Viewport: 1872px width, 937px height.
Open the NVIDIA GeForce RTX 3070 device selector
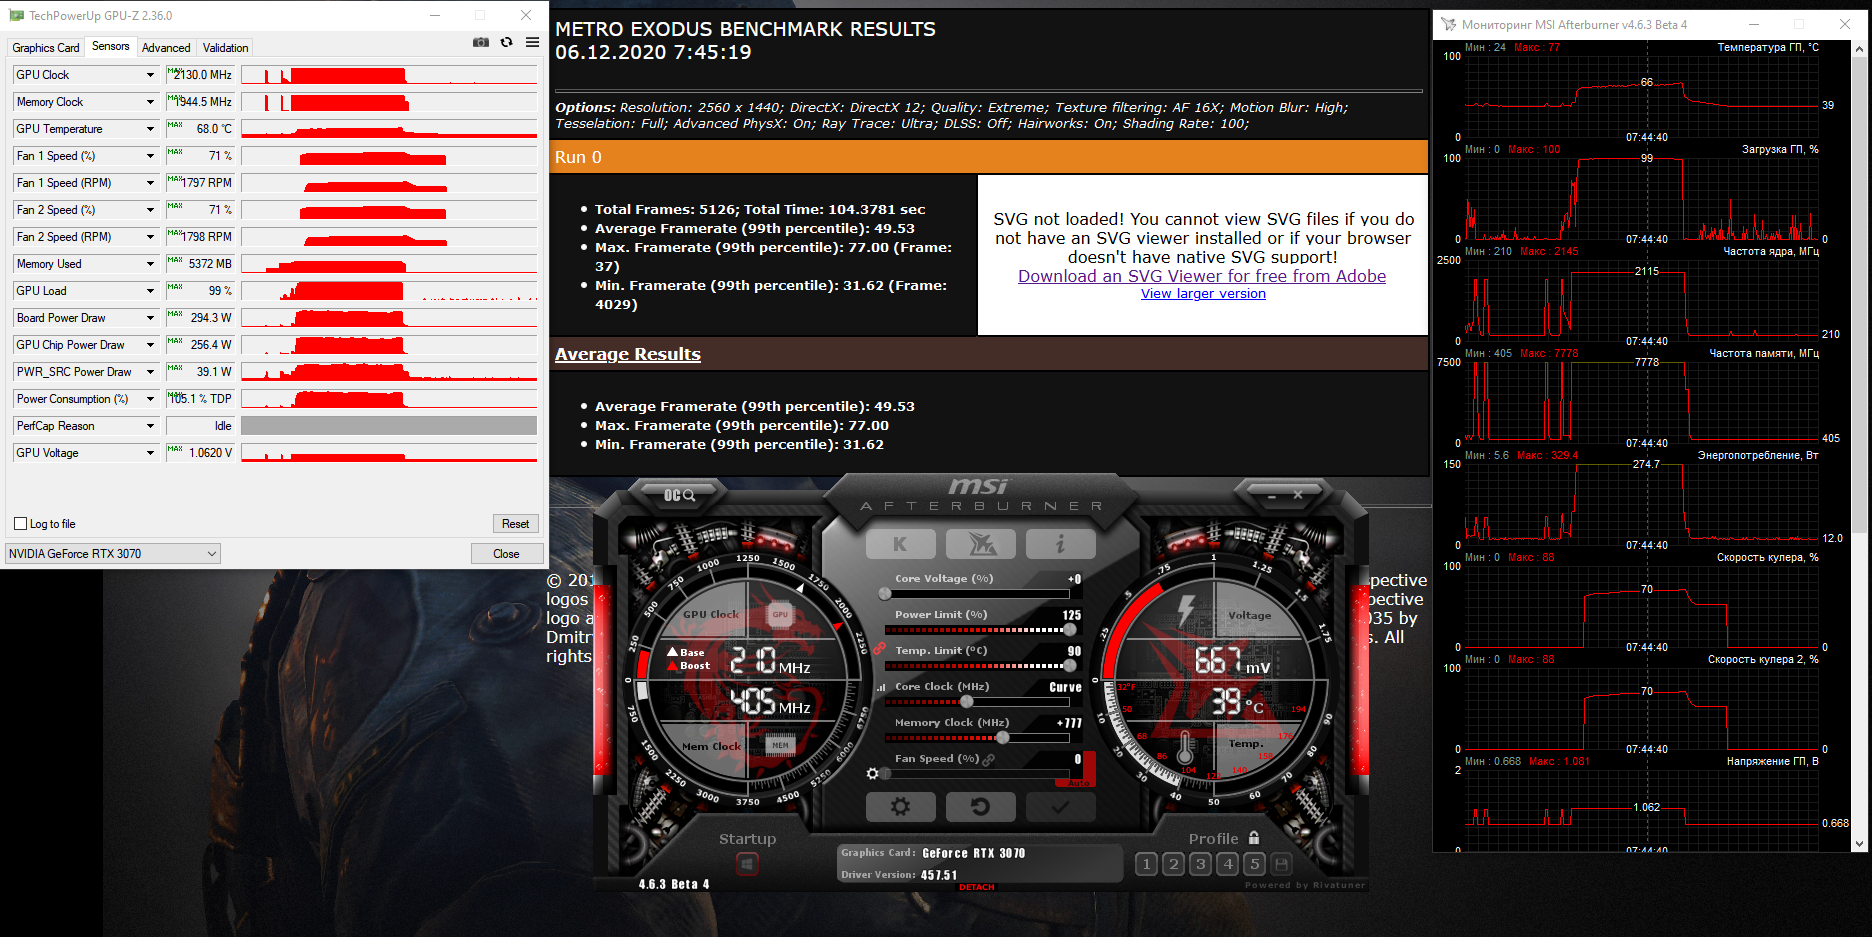point(113,554)
